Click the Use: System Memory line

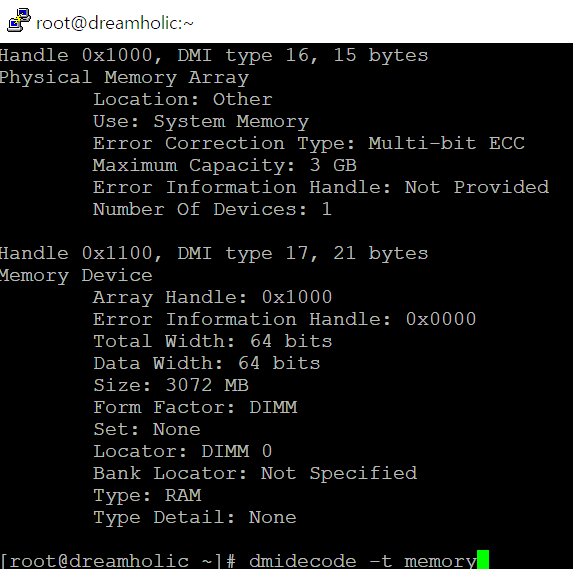coord(201,122)
